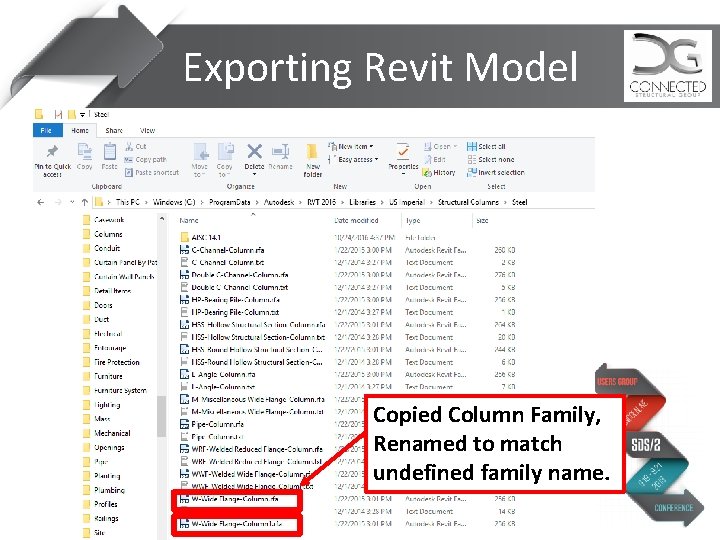Open the File tab
The width and height of the screenshot is (720, 540).
46,130
